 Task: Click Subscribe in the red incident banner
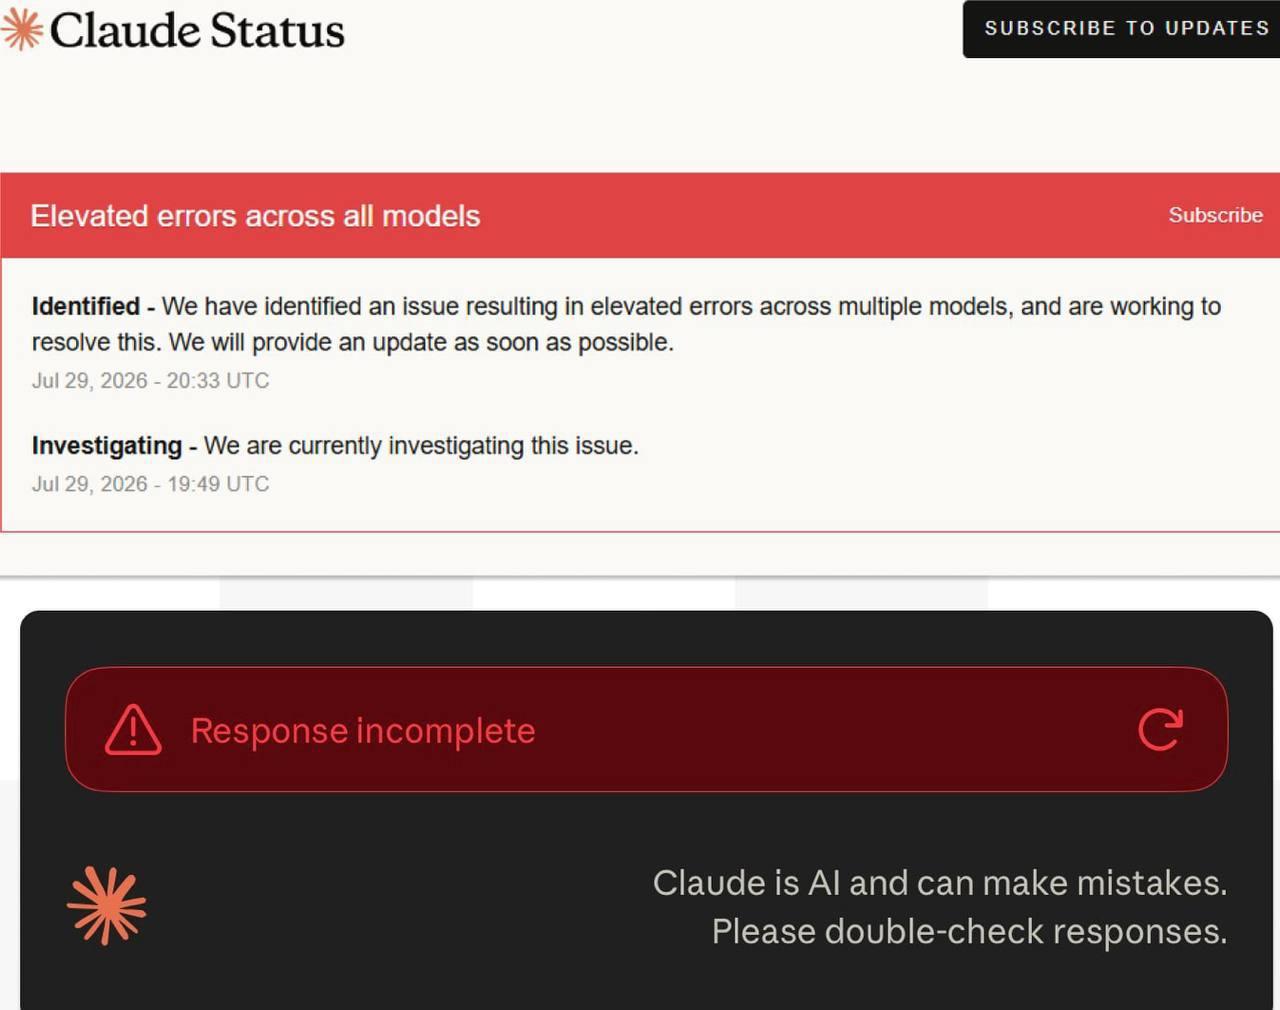coord(1215,215)
